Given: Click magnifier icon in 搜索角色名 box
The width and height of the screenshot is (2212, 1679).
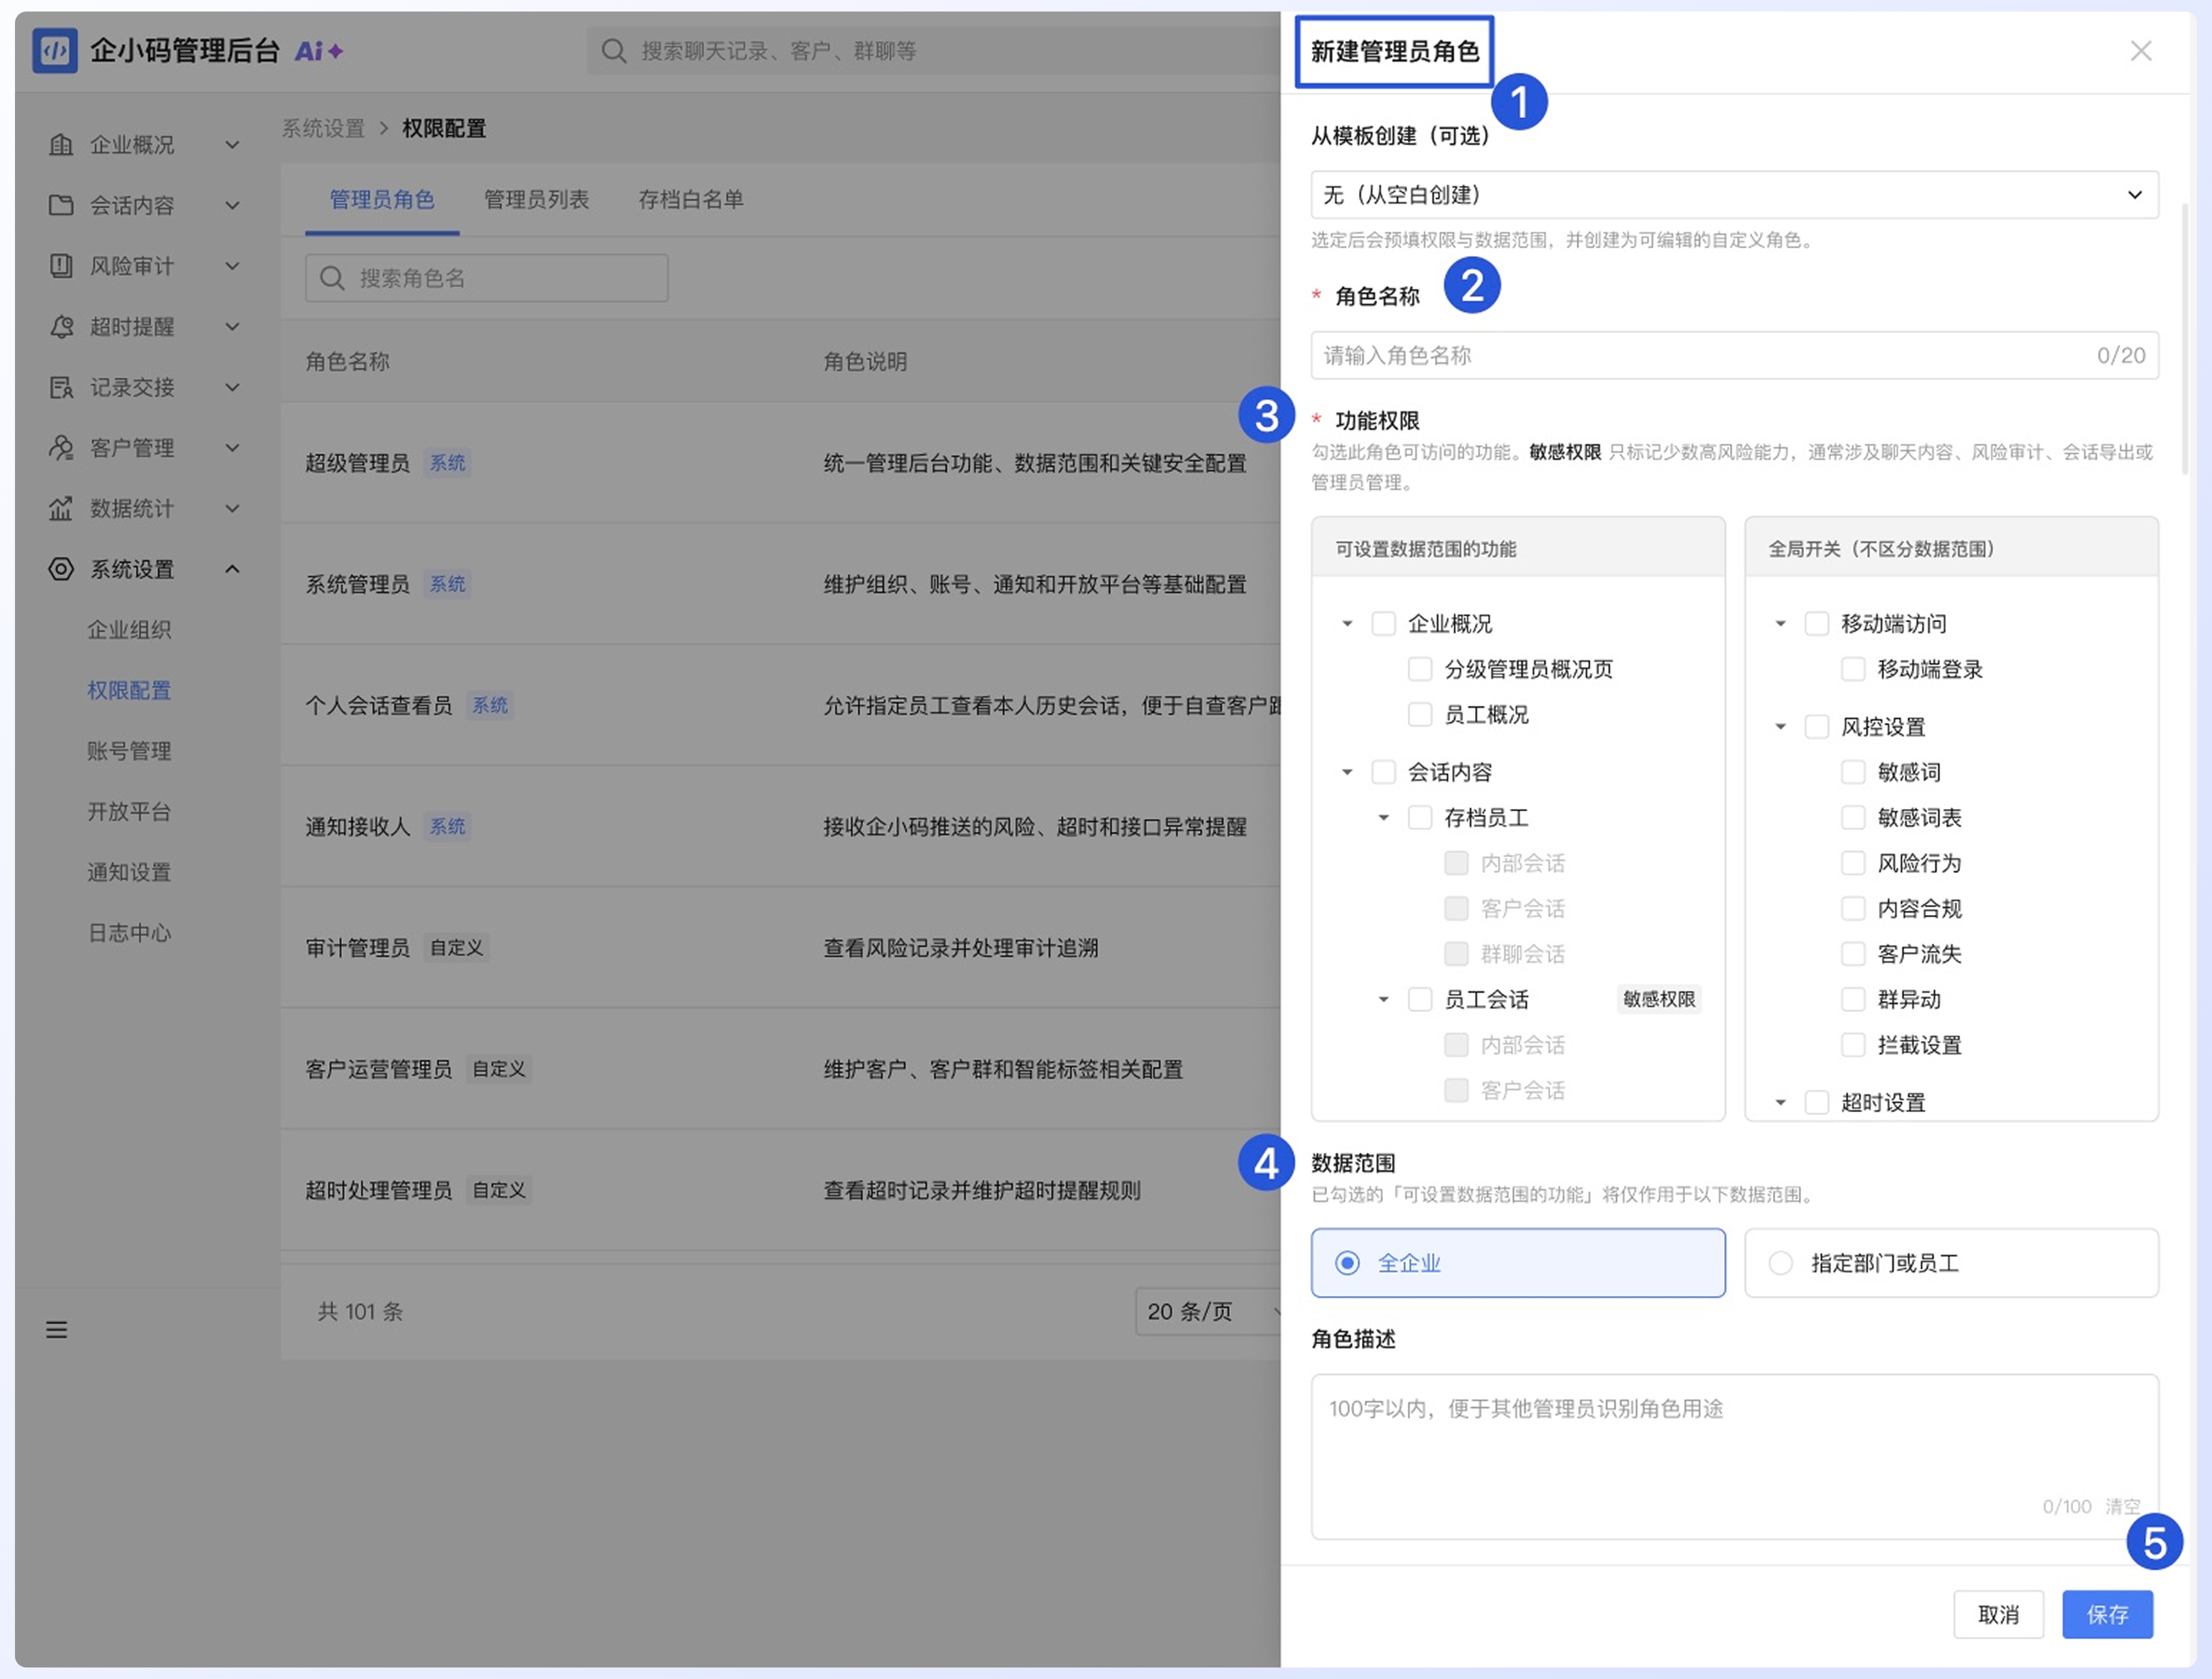Looking at the screenshot, I should (332, 278).
